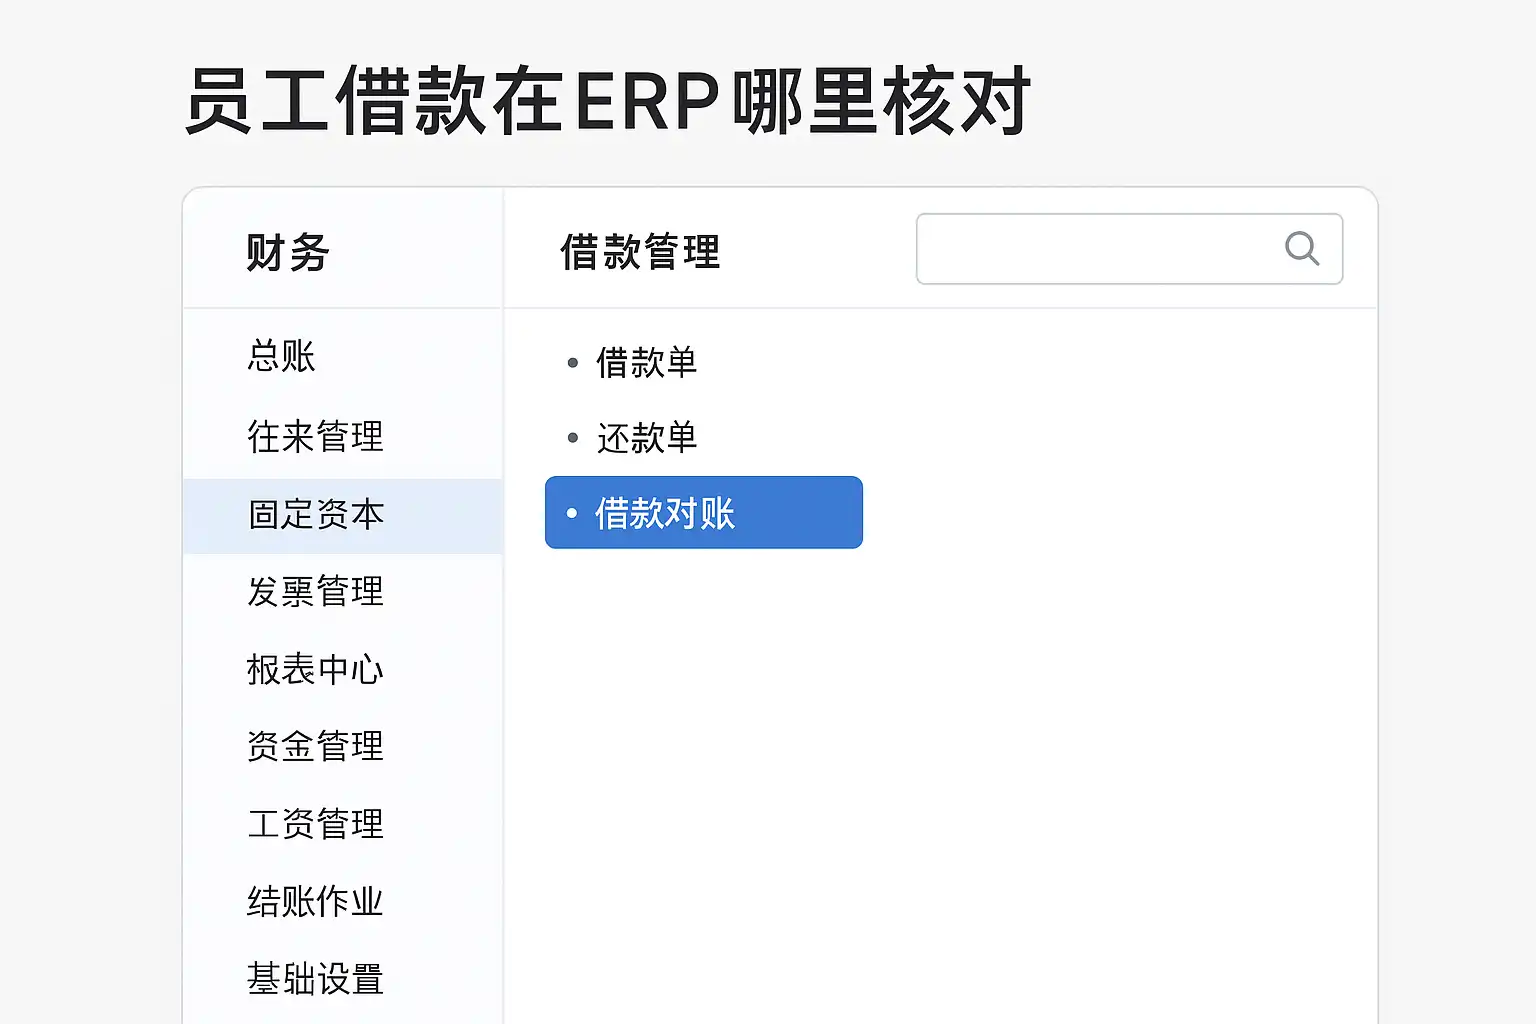Click the magnifier search icon
The width and height of the screenshot is (1536, 1024).
(1301, 248)
